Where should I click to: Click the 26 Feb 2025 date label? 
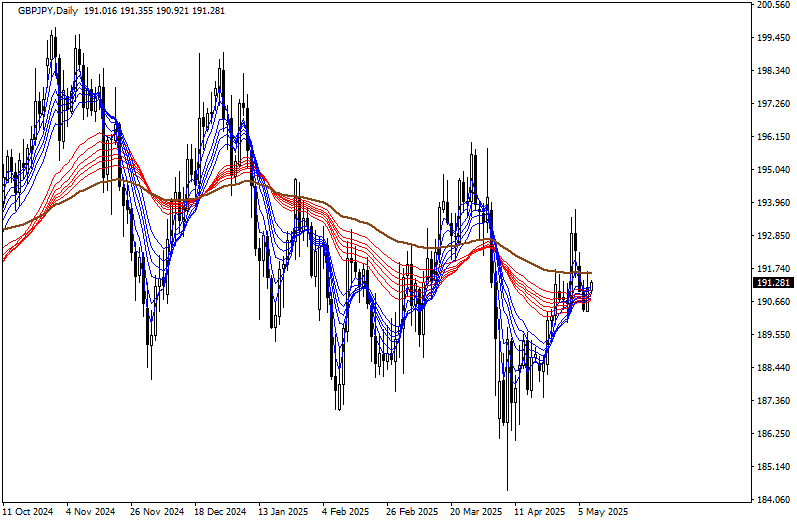(412, 512)
